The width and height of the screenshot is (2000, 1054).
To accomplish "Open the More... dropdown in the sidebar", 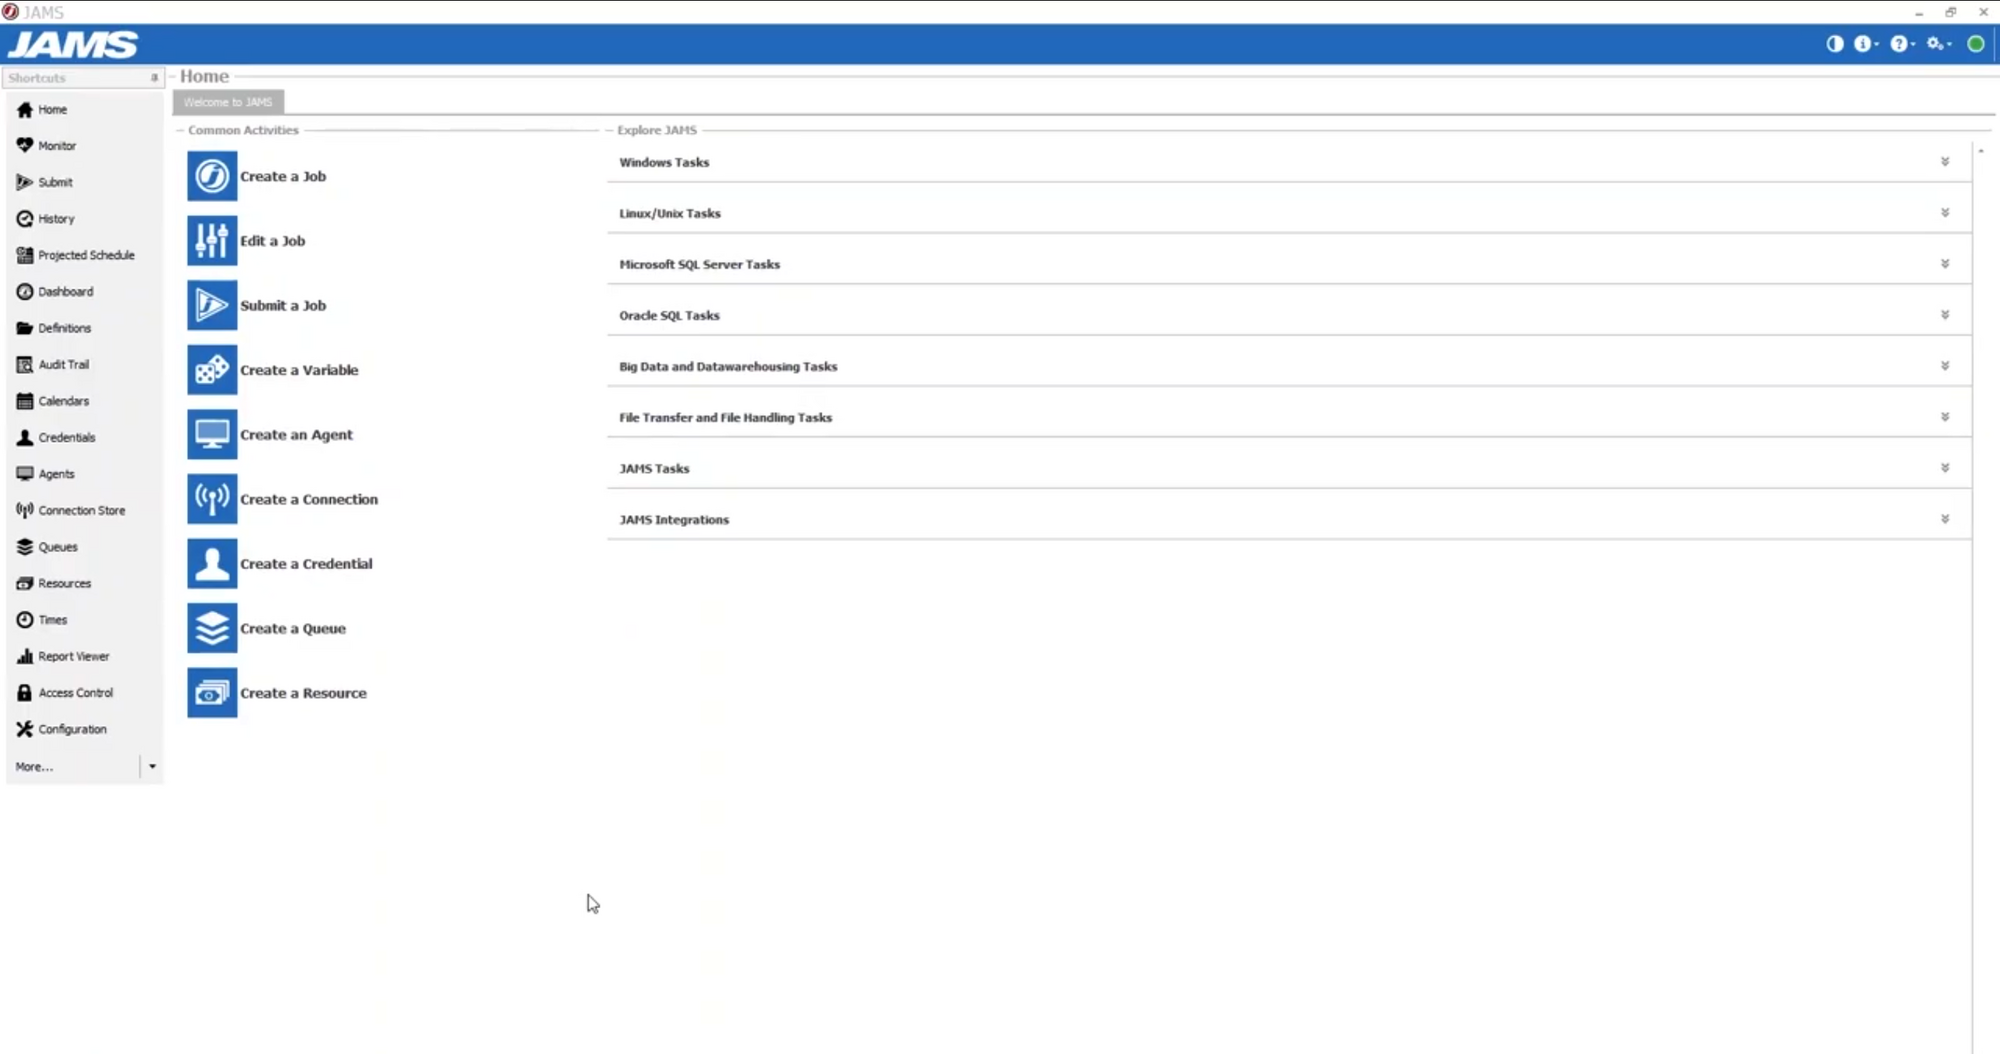I will click(x=152, y=766).
